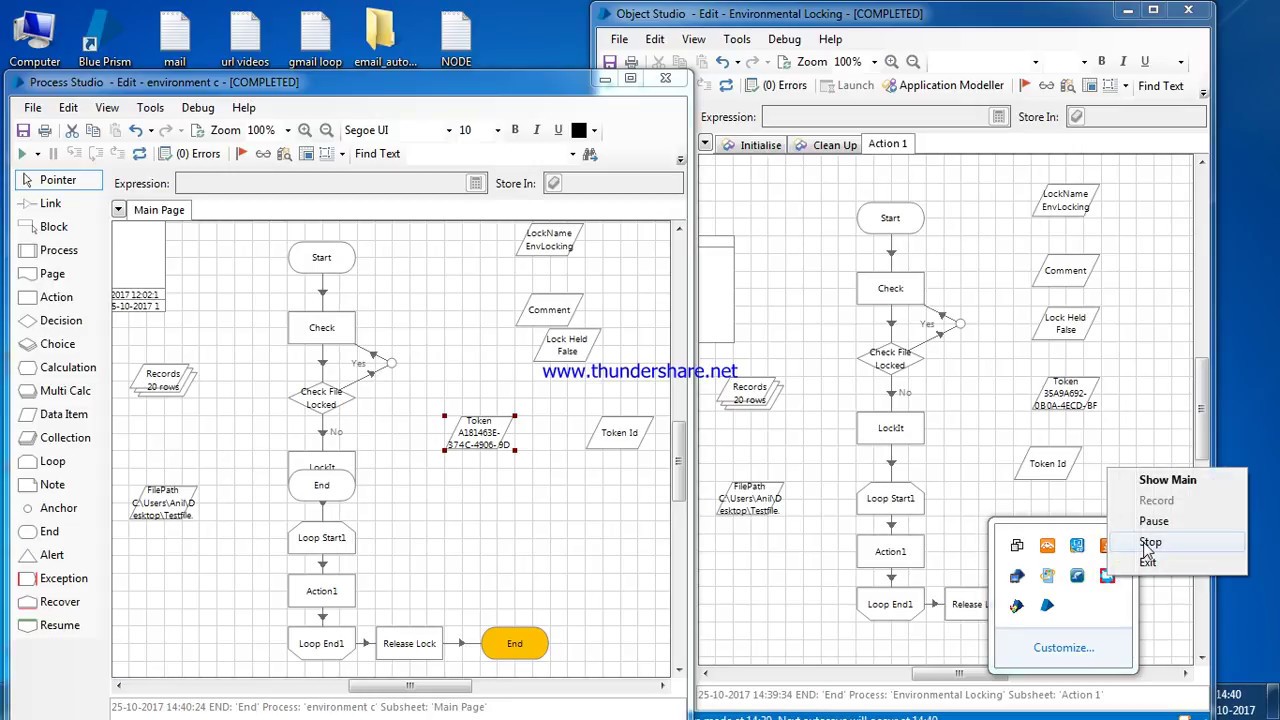Save the process in Process Studio toolbar
1280x720 pixels.
23,130
